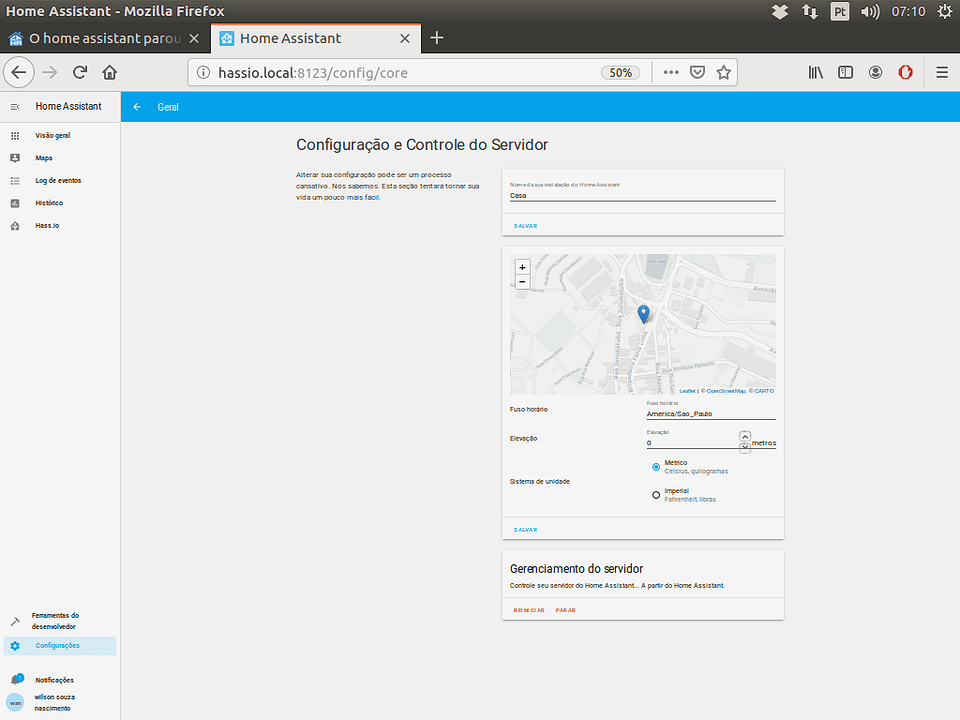The height and width of the screenshot is (720, 960).
Task: Increase Elevação using the up stepper arrow
Action: tap(744, 435)
